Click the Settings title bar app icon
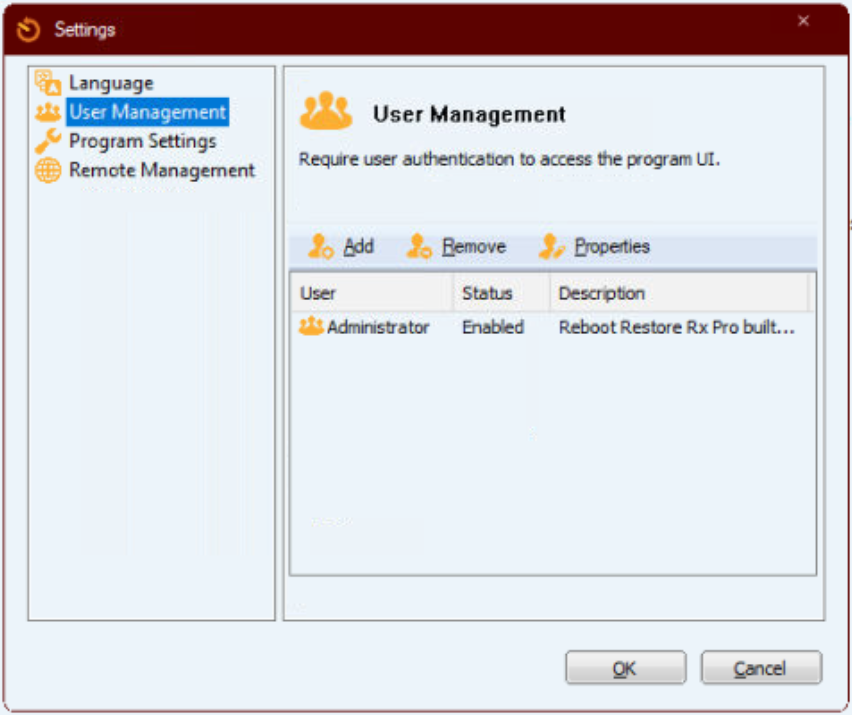852x715 pixels. pyautogui.click(x=28, y=29)
